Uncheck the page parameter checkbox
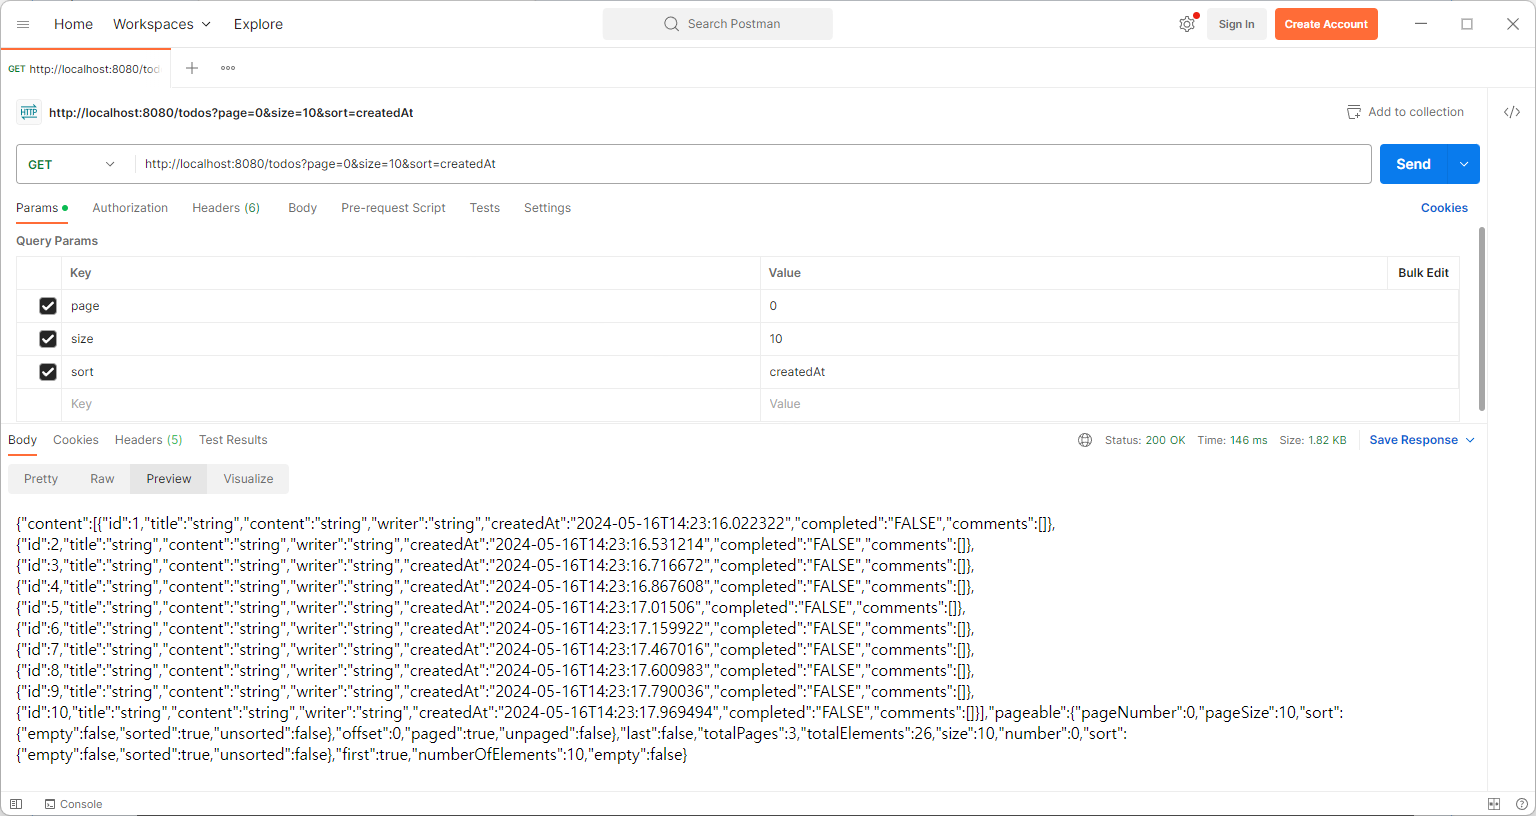 tap(48, 306)
